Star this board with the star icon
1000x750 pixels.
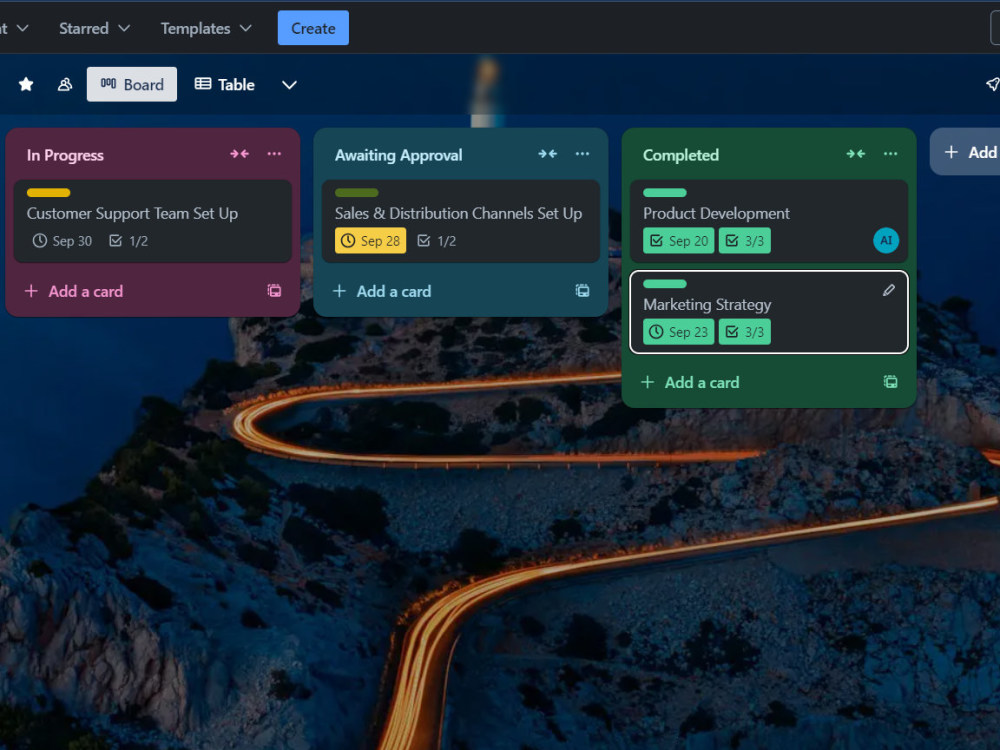click(26, 84)
